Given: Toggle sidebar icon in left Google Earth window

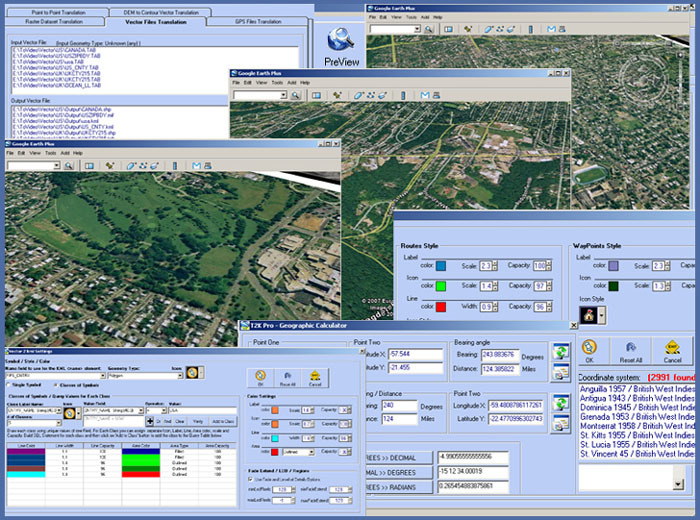Looking at the screenshot, I should [89, 166].
